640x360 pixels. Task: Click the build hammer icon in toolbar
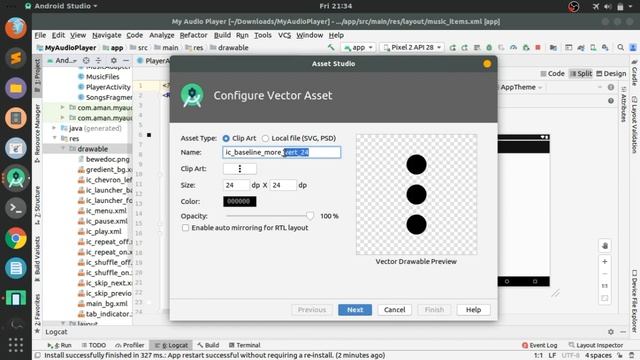(331, 48)
